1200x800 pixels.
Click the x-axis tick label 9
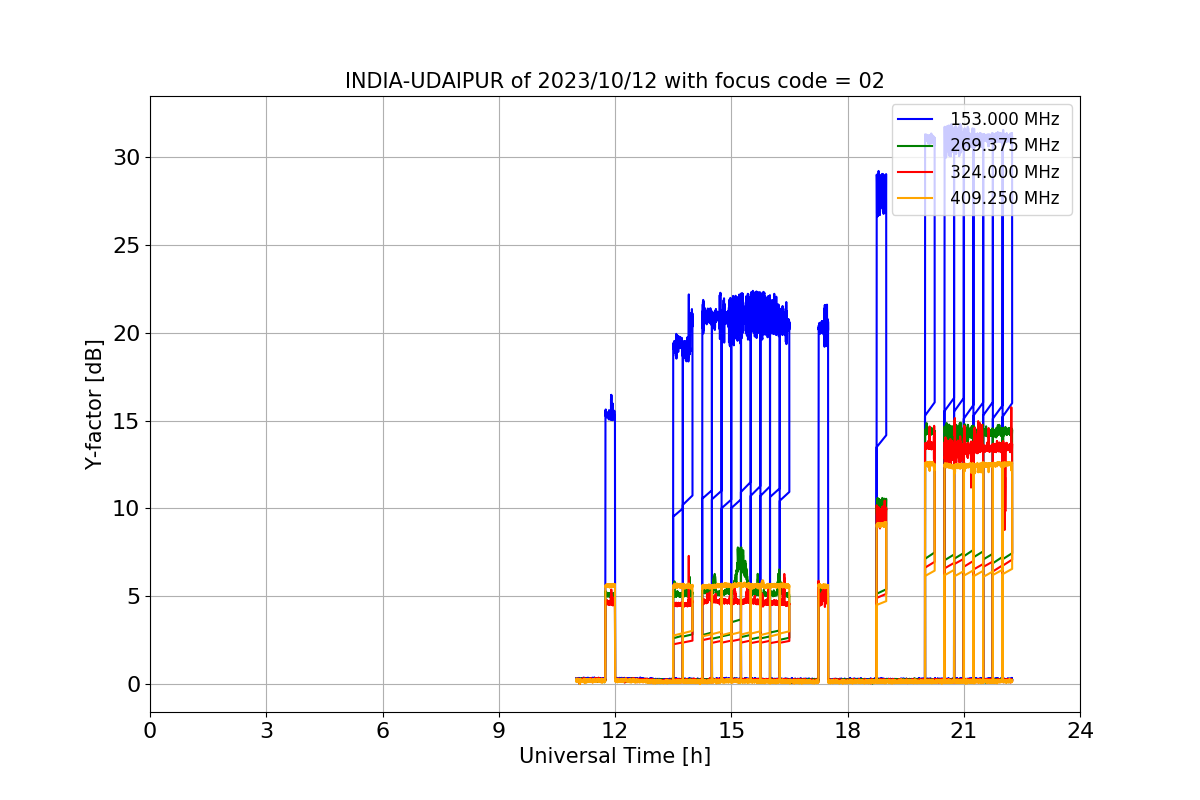(x=499, y=730)
